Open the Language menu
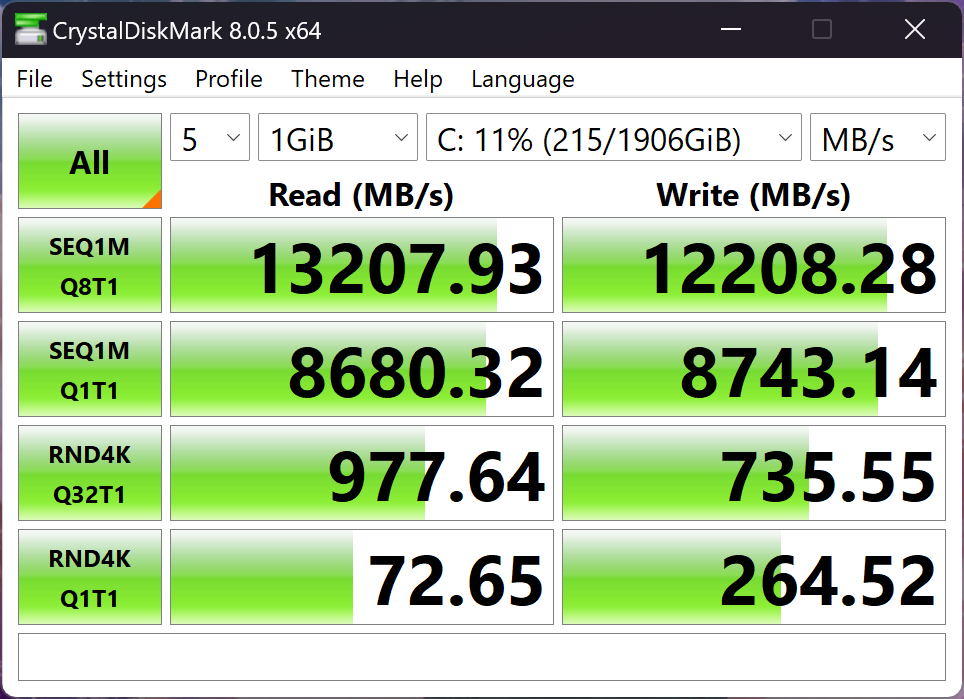The image size is (964, 699). coord(523,79)
